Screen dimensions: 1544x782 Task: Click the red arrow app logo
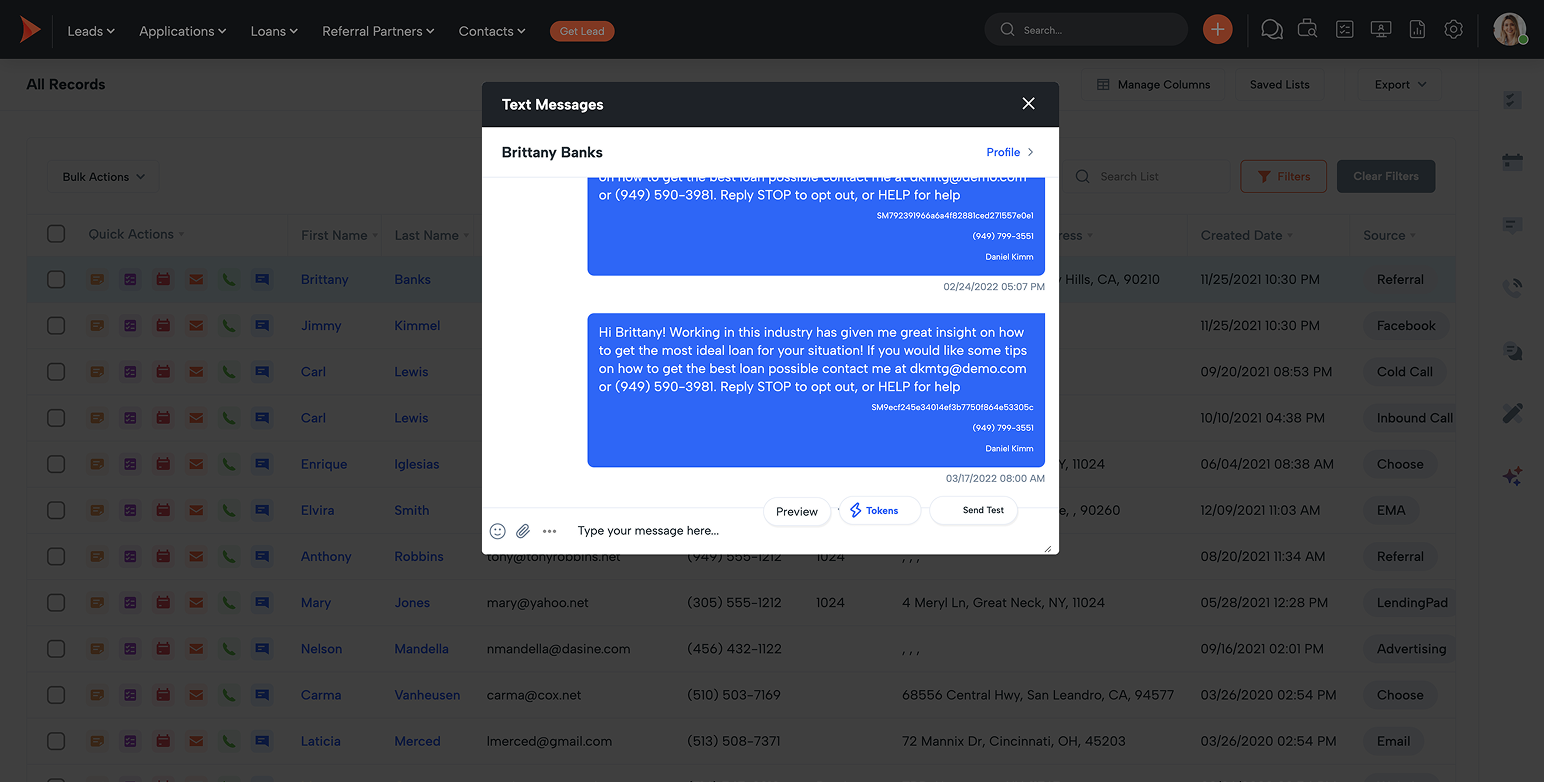click(30, 30)
